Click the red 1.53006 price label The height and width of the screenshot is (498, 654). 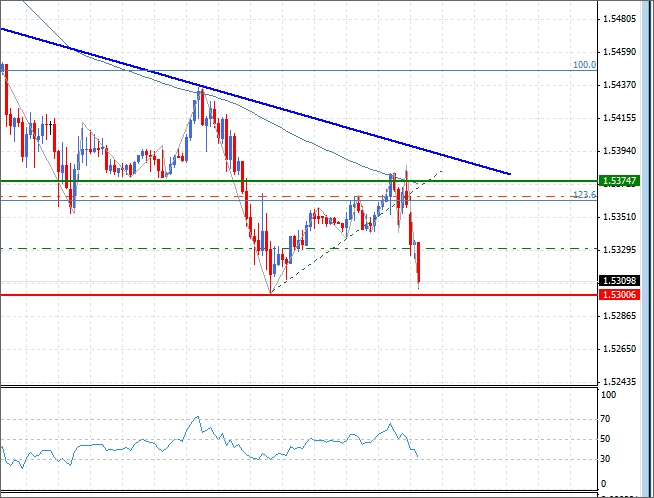[x=616, y=295]
